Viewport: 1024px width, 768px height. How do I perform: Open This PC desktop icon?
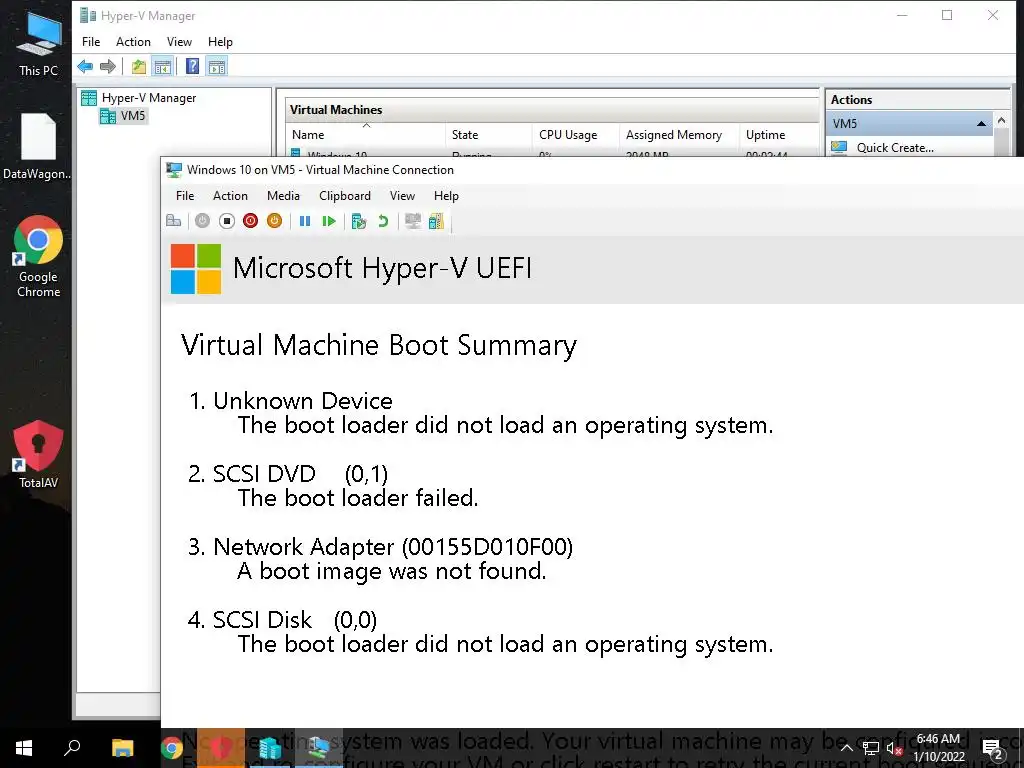(x=38, y=44)
